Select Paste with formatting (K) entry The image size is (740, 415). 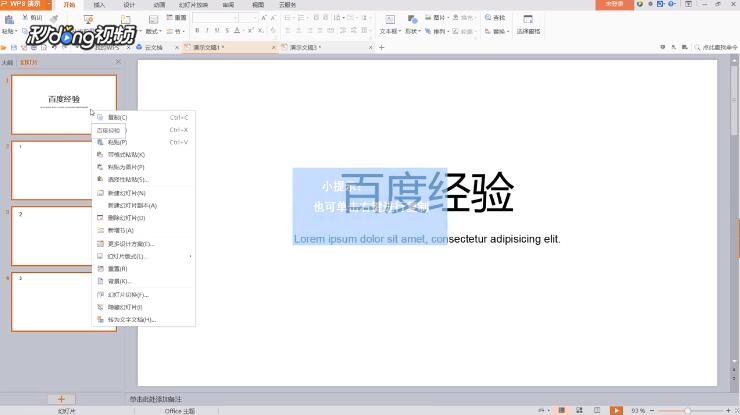(x=143, y=154)
